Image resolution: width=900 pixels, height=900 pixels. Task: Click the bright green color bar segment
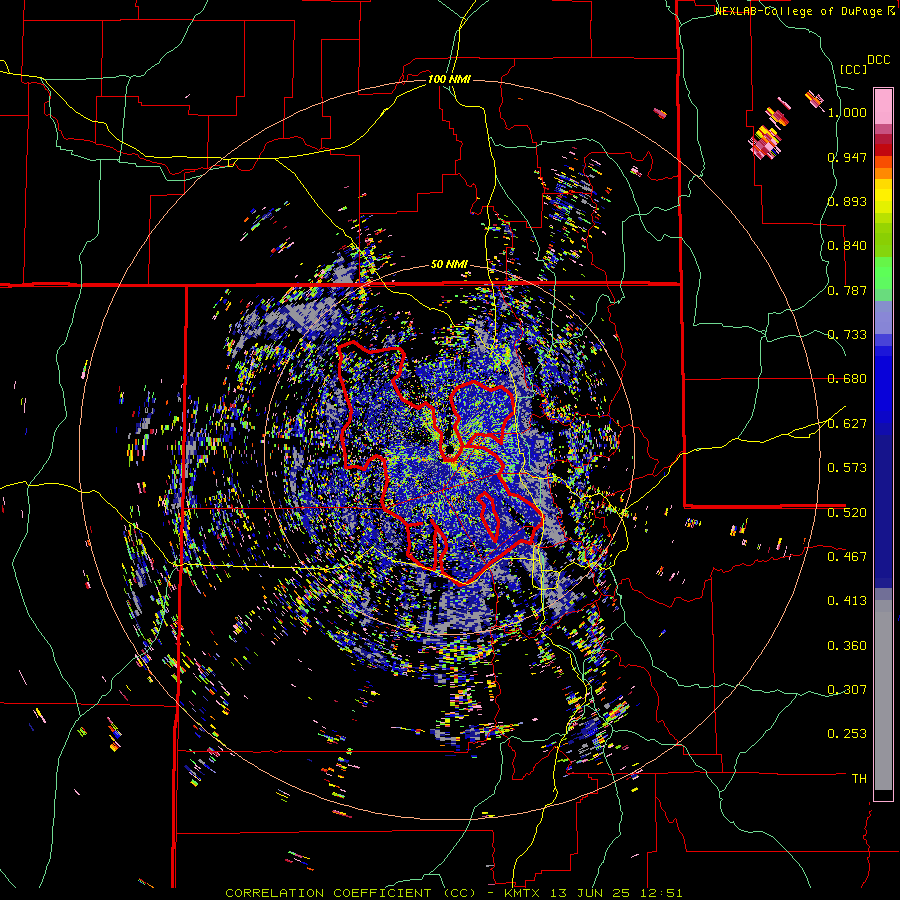coord(883,273)
